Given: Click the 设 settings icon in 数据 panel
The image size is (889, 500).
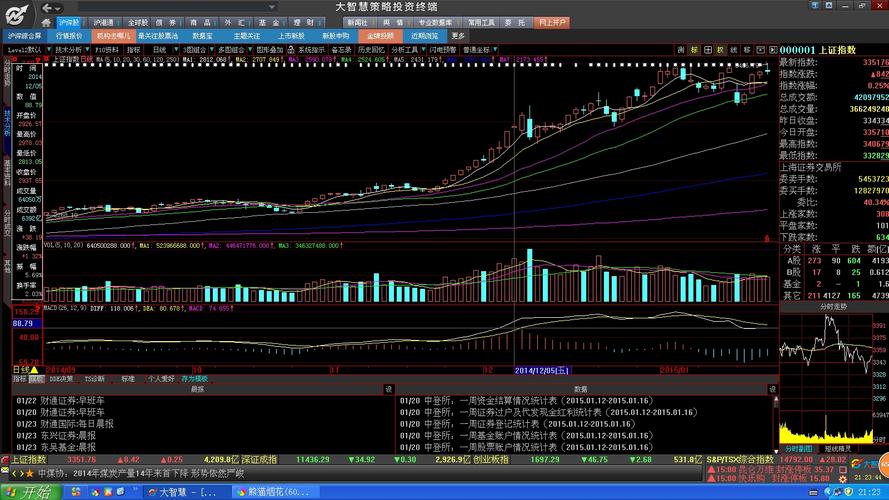Looking at the screenshot, I should pyautogui.click(x=772, y=389).
